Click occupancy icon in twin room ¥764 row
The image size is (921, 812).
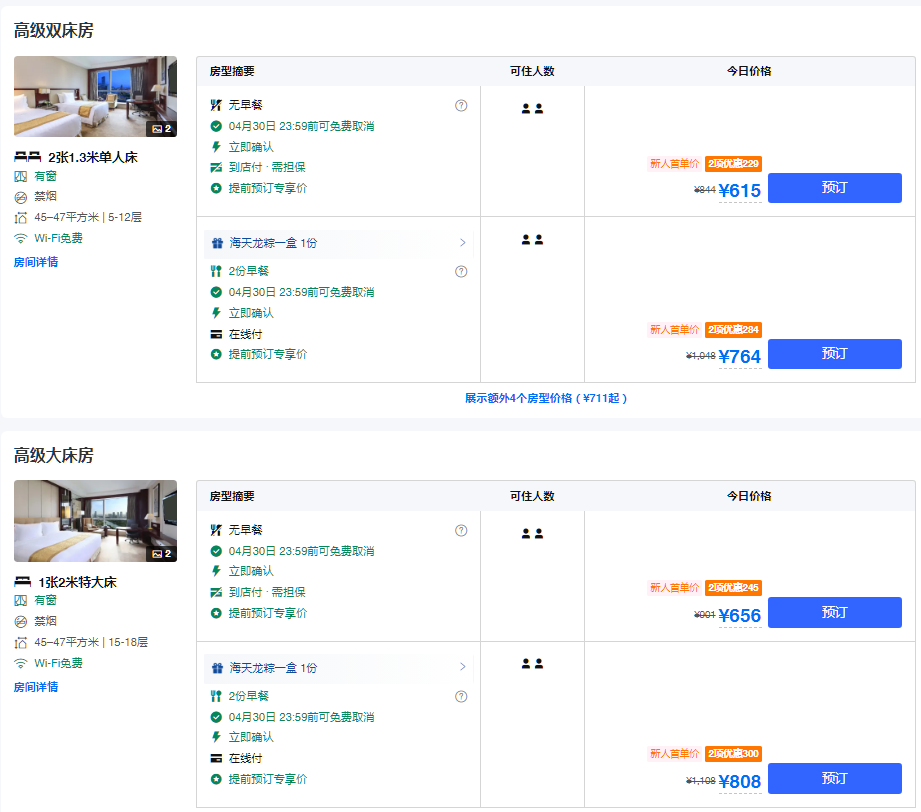coord(532,240)
